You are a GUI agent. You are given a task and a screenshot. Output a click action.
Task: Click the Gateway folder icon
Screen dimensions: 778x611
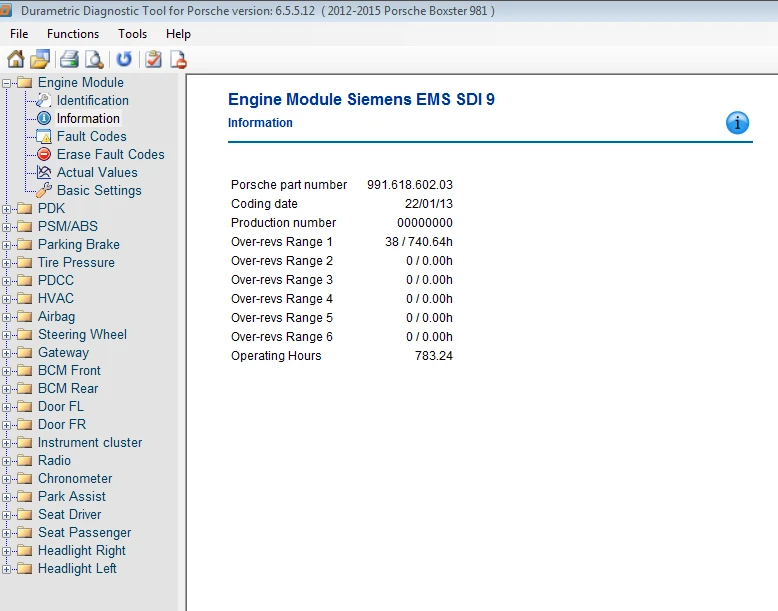pyautogui.click(x=24, y=352)
